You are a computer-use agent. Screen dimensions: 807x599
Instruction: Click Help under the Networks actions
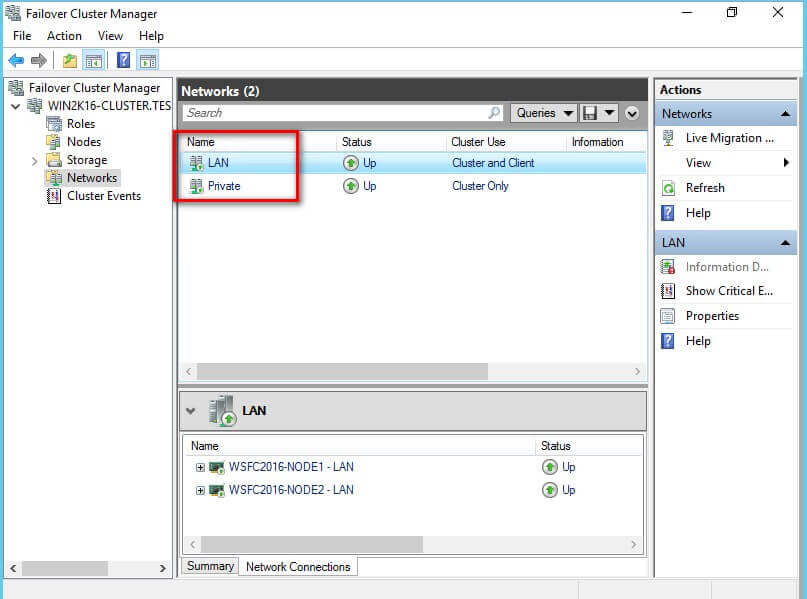(x=698, y=213)
